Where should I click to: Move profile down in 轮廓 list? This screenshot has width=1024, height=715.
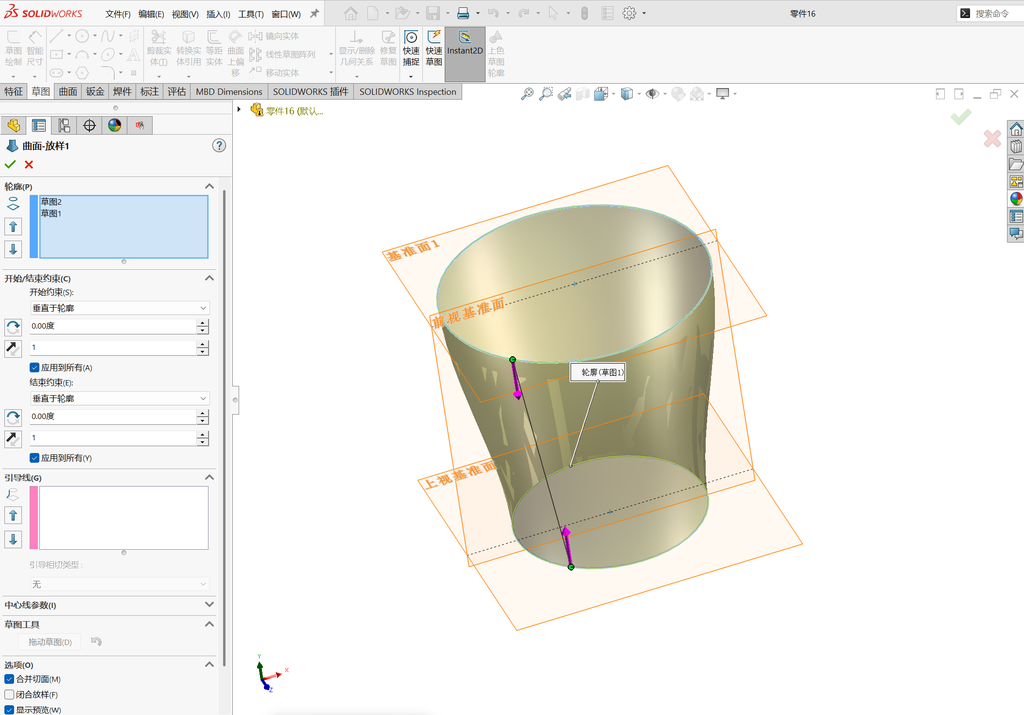coord(12,249)
